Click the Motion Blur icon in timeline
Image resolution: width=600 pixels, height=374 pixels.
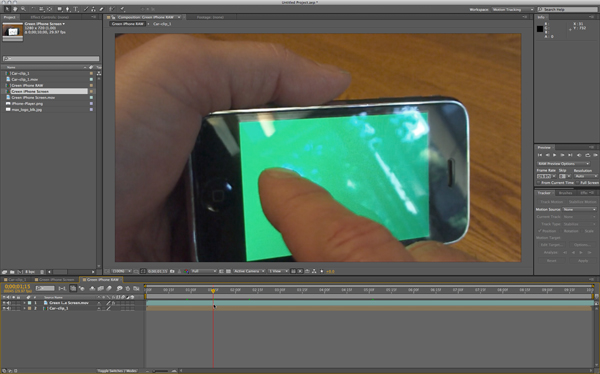tap(109, 288)
